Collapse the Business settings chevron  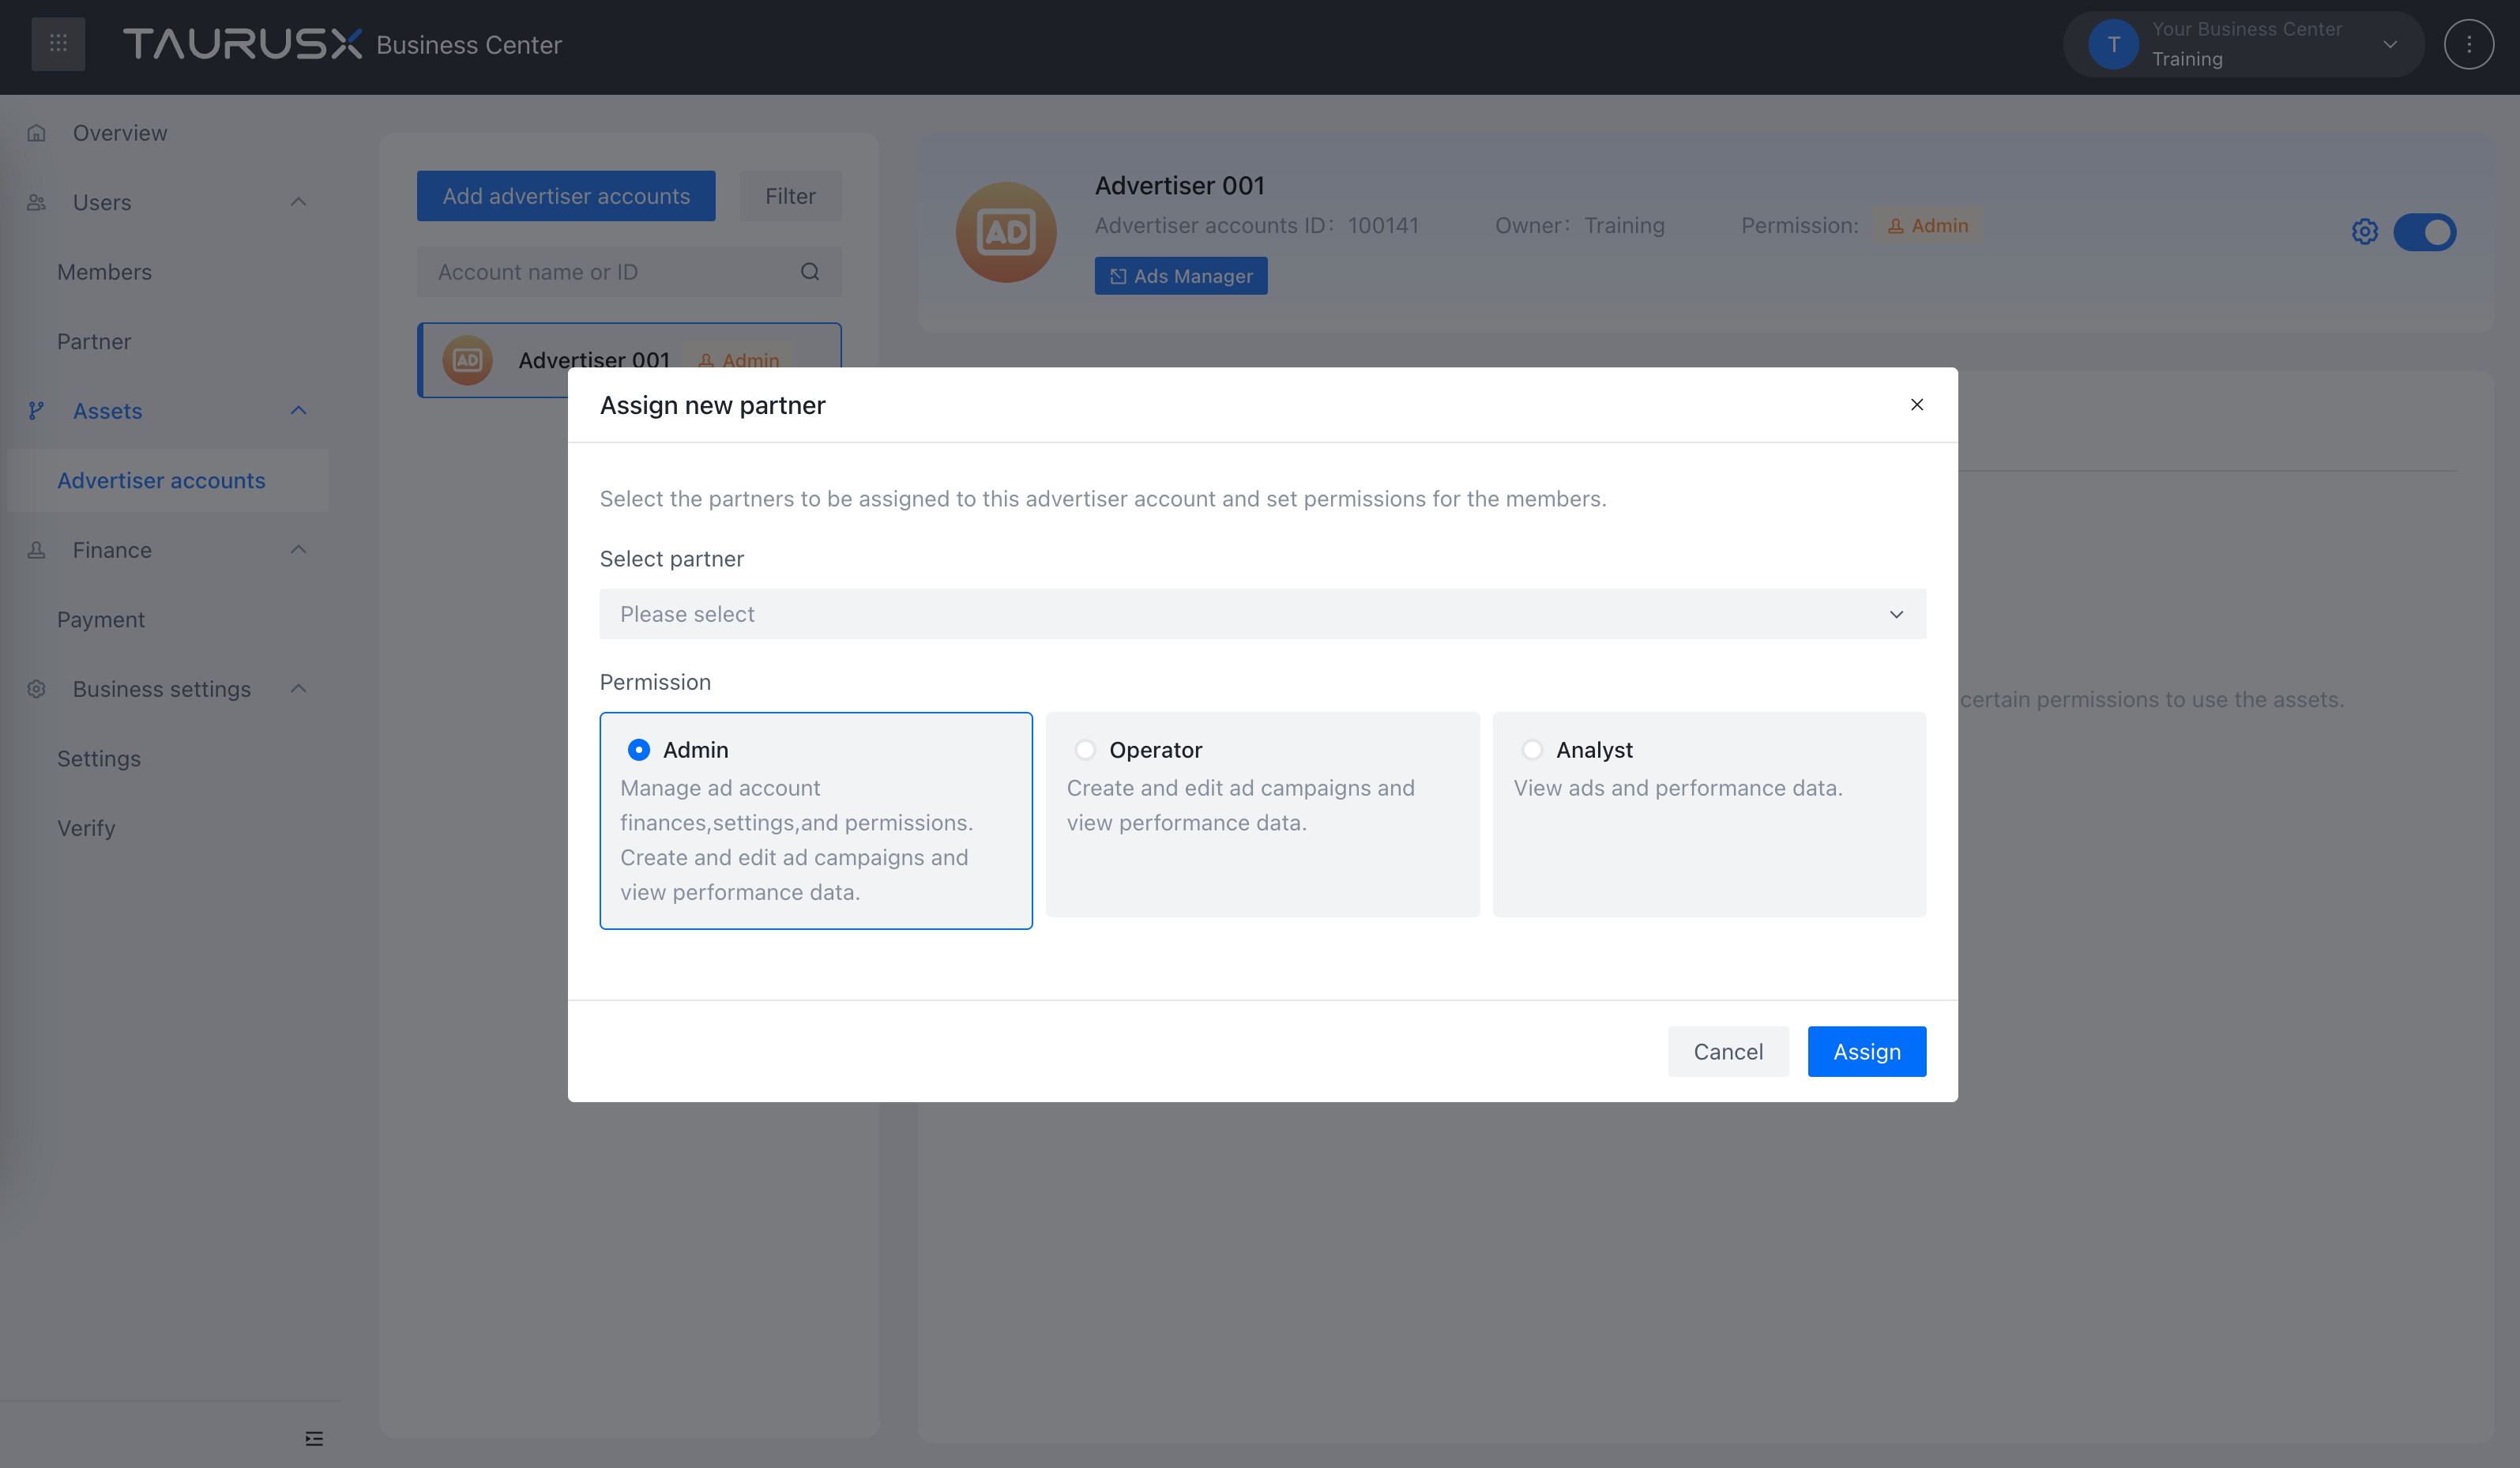(x=298, y=689)
